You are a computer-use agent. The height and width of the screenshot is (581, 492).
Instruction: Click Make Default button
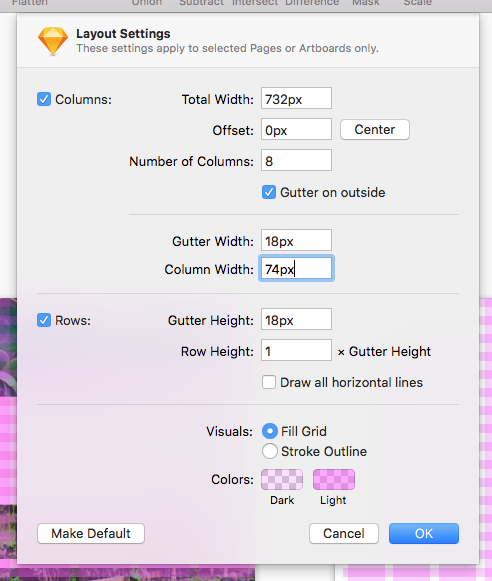click(x=91, y=534)
